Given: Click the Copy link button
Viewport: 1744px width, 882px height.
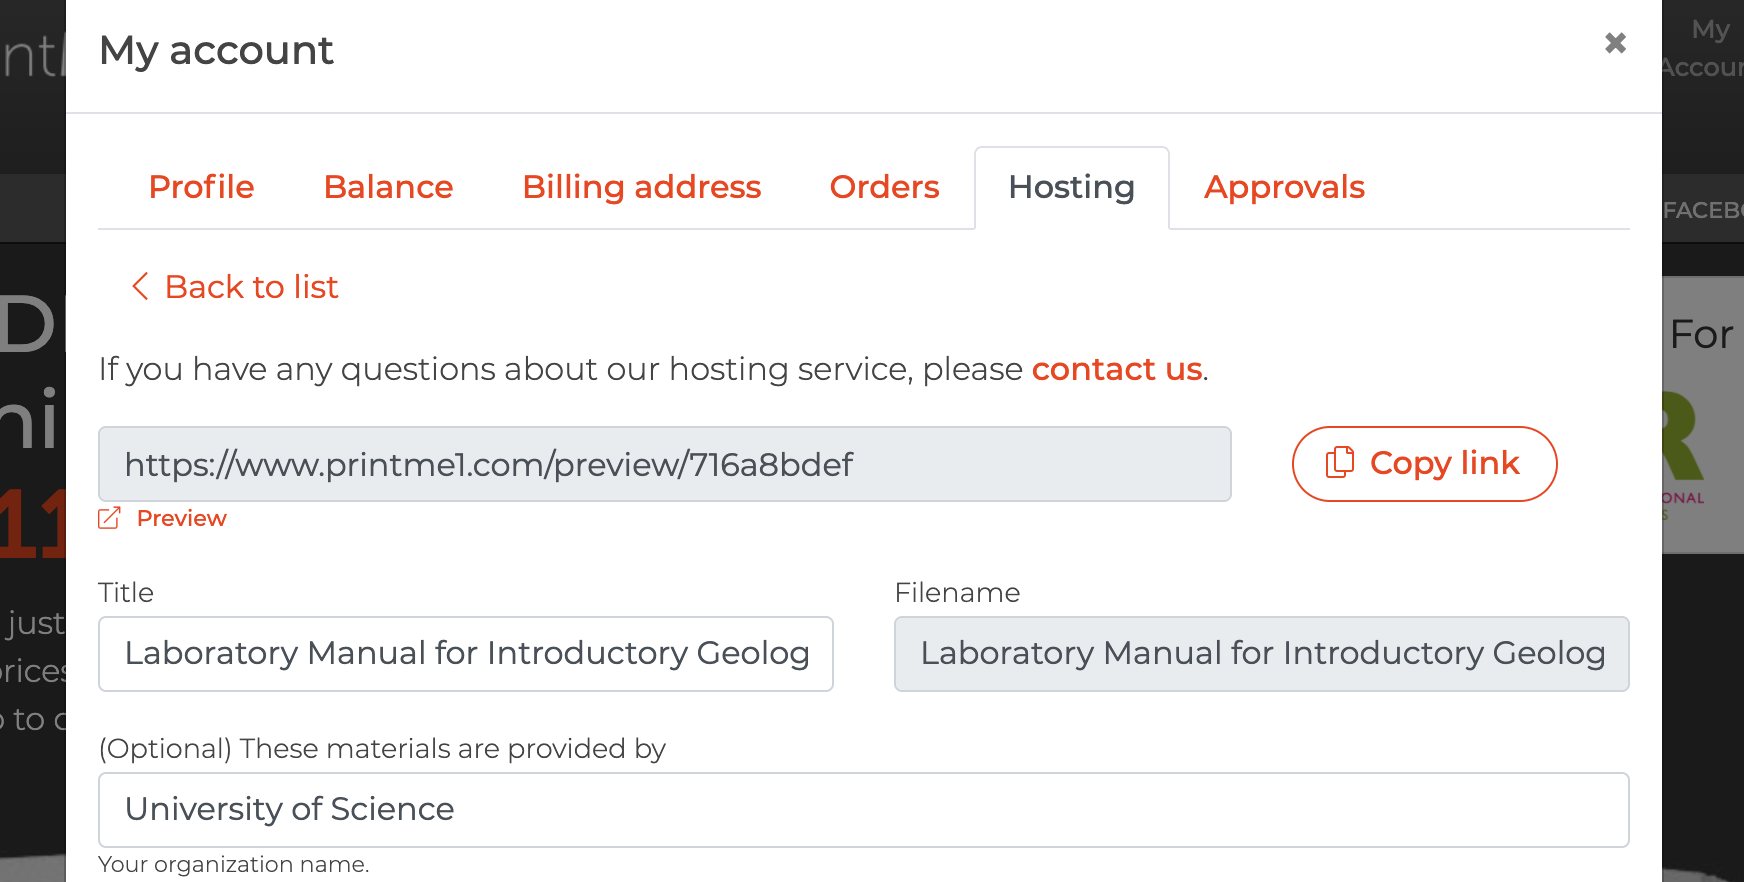Looking at the screenshot, I should click(x=1424, y=464).
